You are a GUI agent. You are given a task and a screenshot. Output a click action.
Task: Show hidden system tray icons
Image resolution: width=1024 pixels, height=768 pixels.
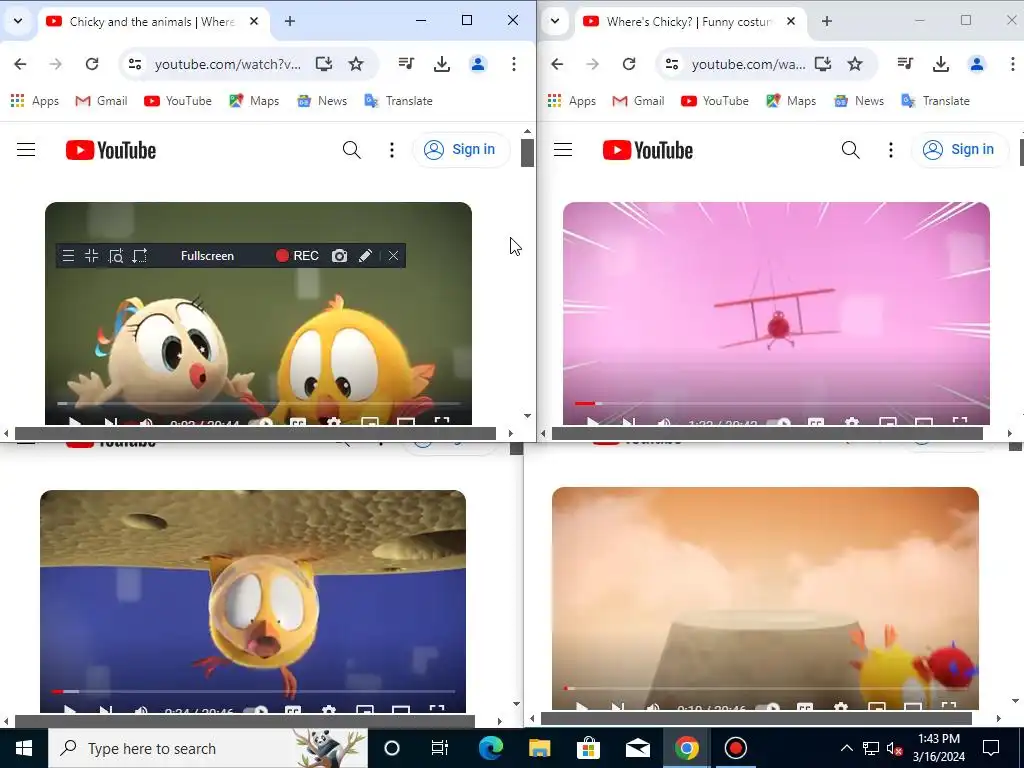[x=846, y=748]
